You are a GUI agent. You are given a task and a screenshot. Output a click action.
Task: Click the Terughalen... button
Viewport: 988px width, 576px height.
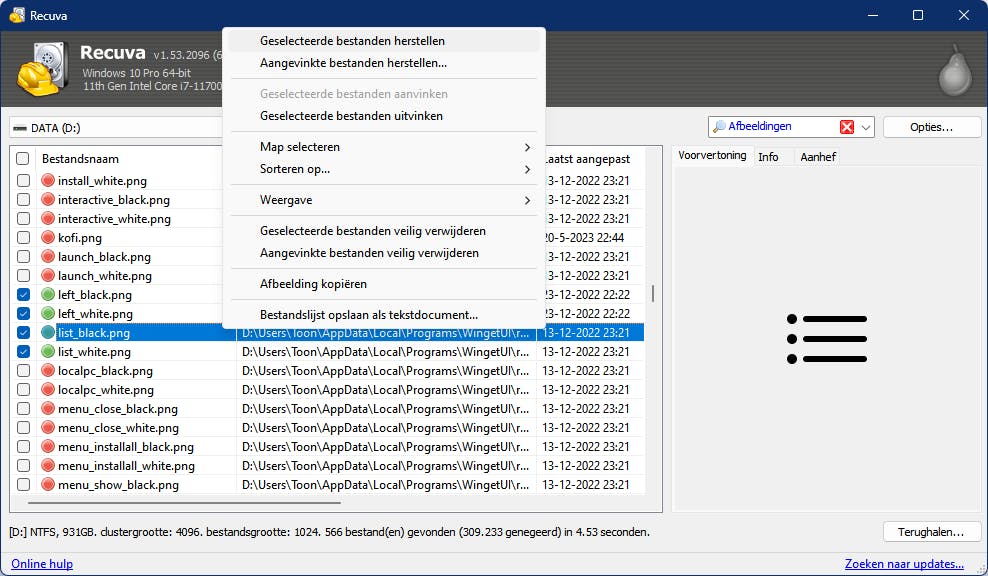(x=931, y=532)
